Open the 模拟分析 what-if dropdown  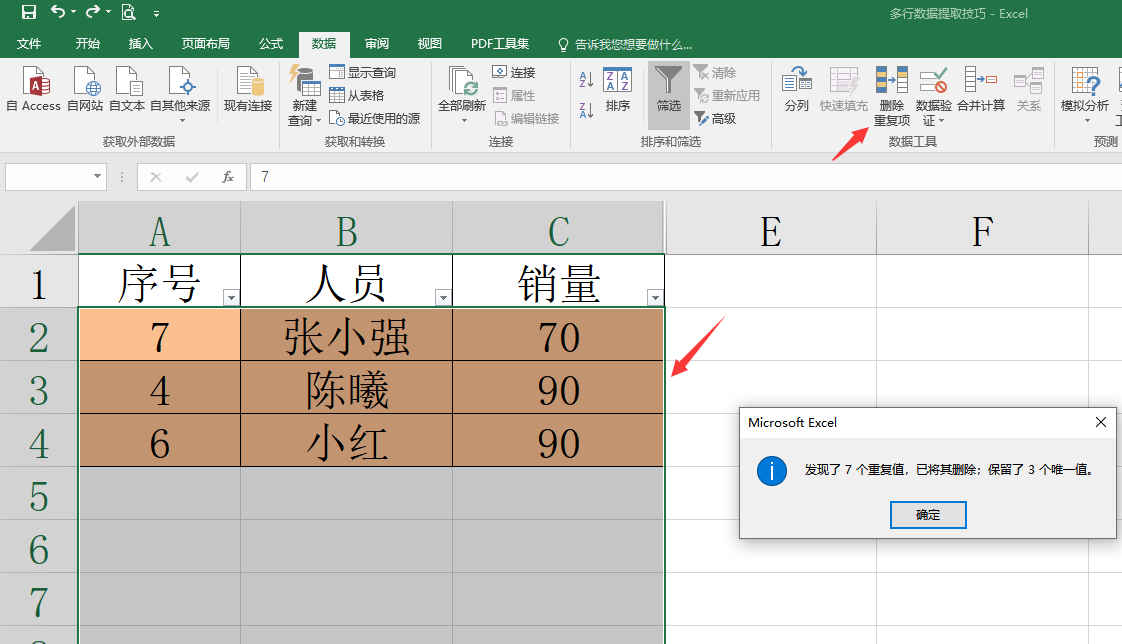click(1085, 94)
